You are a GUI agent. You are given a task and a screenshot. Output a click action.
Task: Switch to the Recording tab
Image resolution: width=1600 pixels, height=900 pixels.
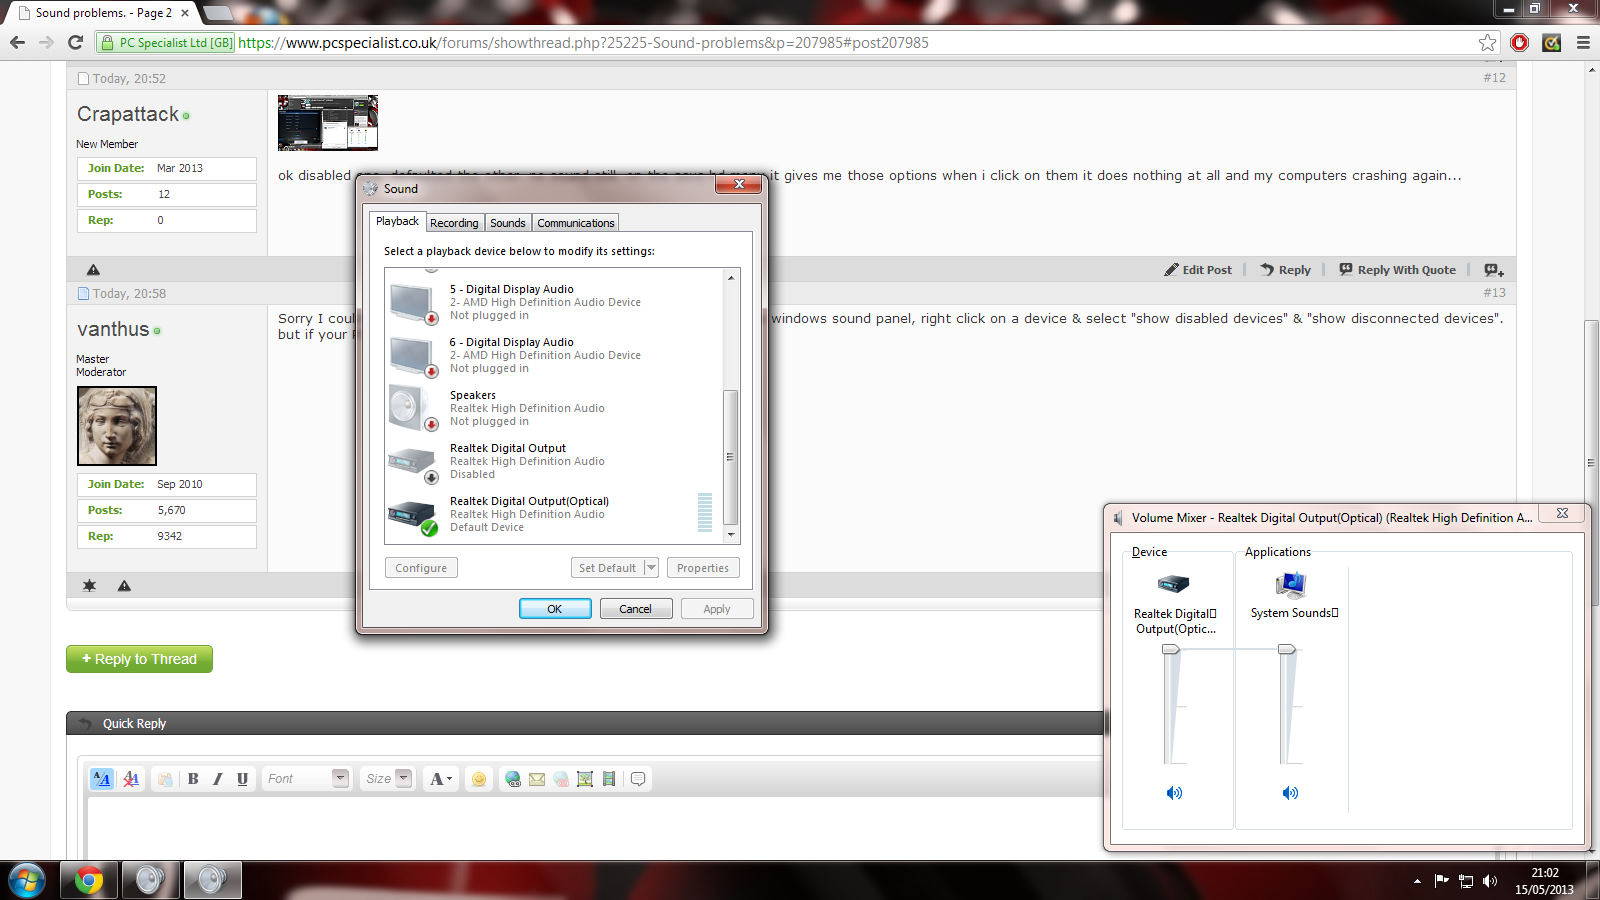pyautogui.click(x=454, y=223)
